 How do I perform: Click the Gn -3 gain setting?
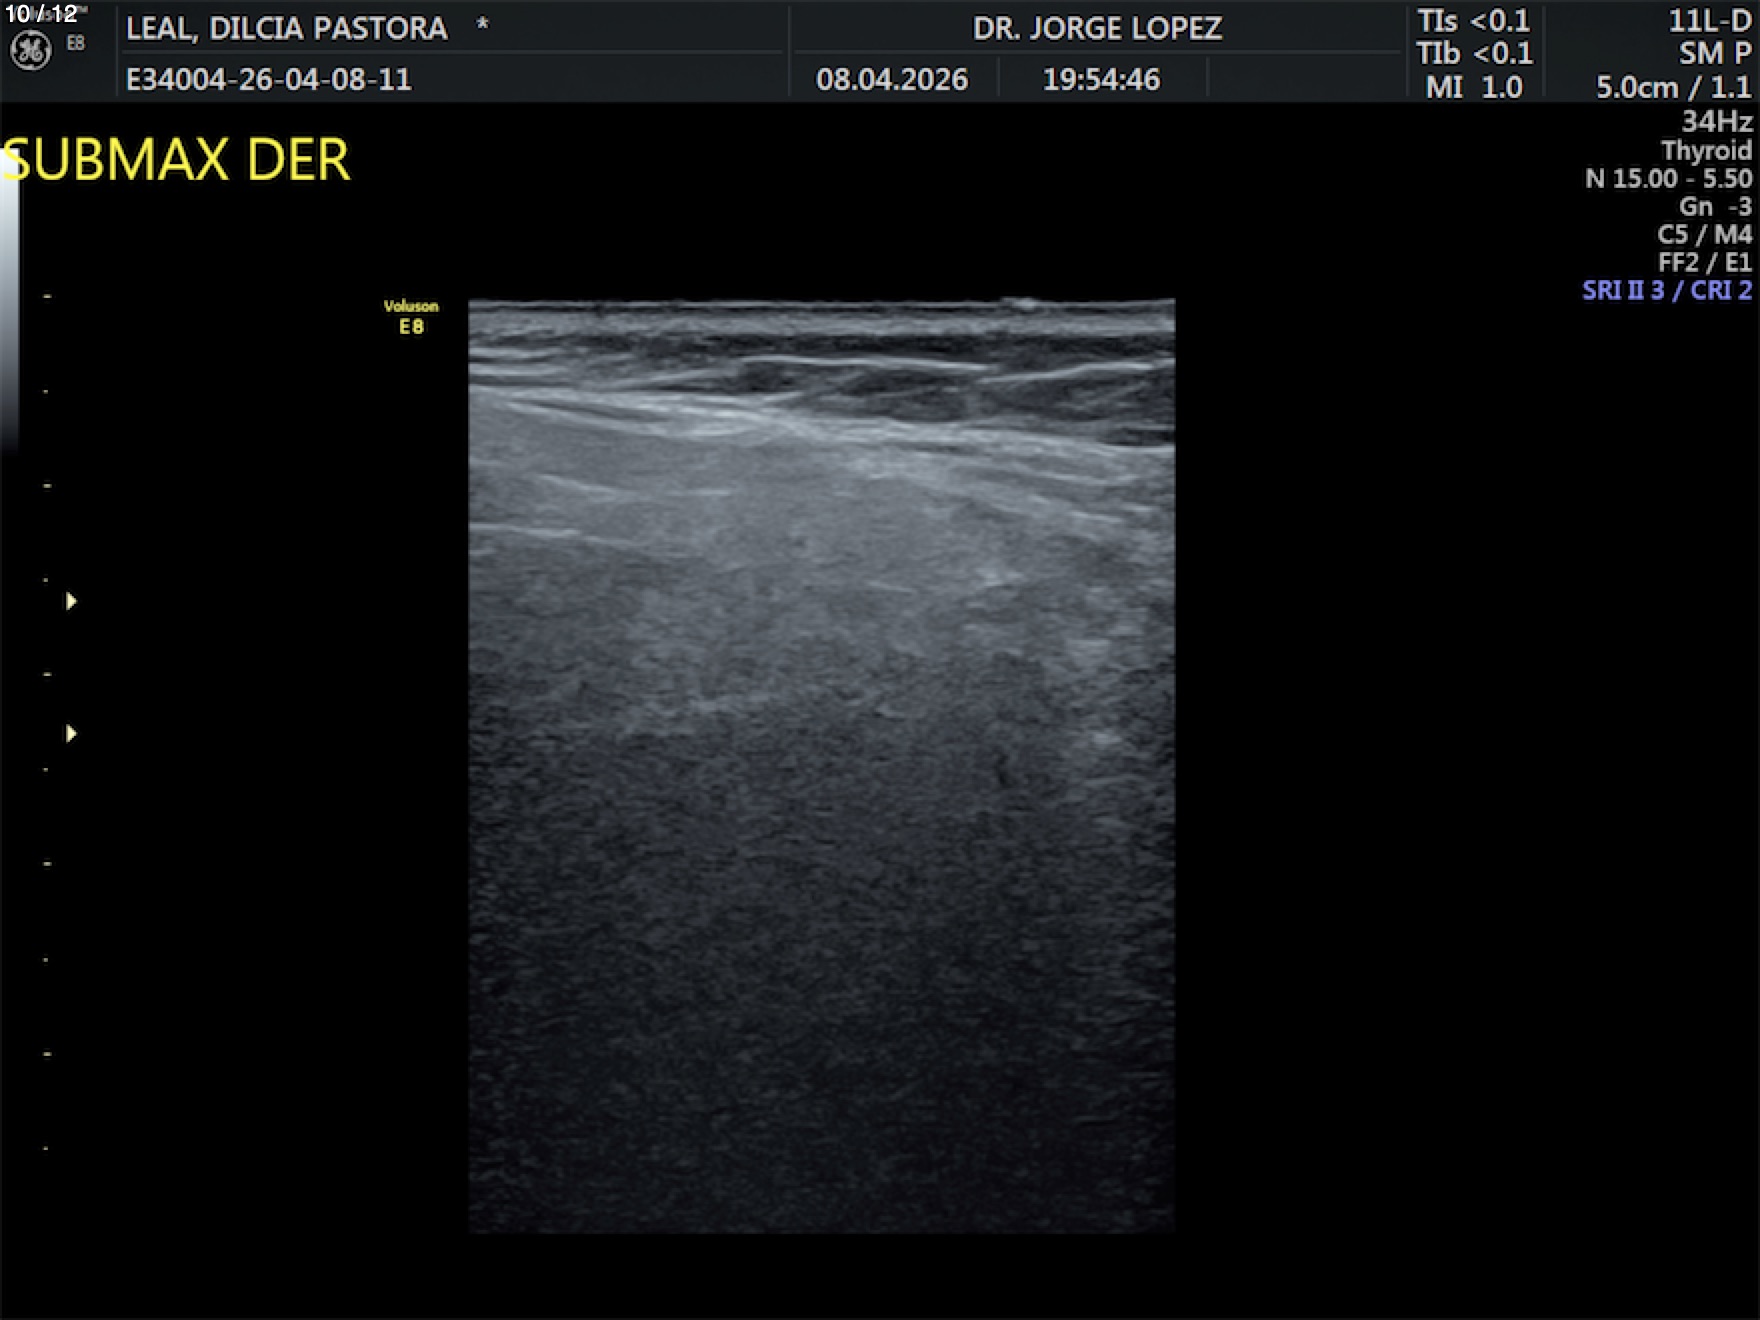[1714, 207]
